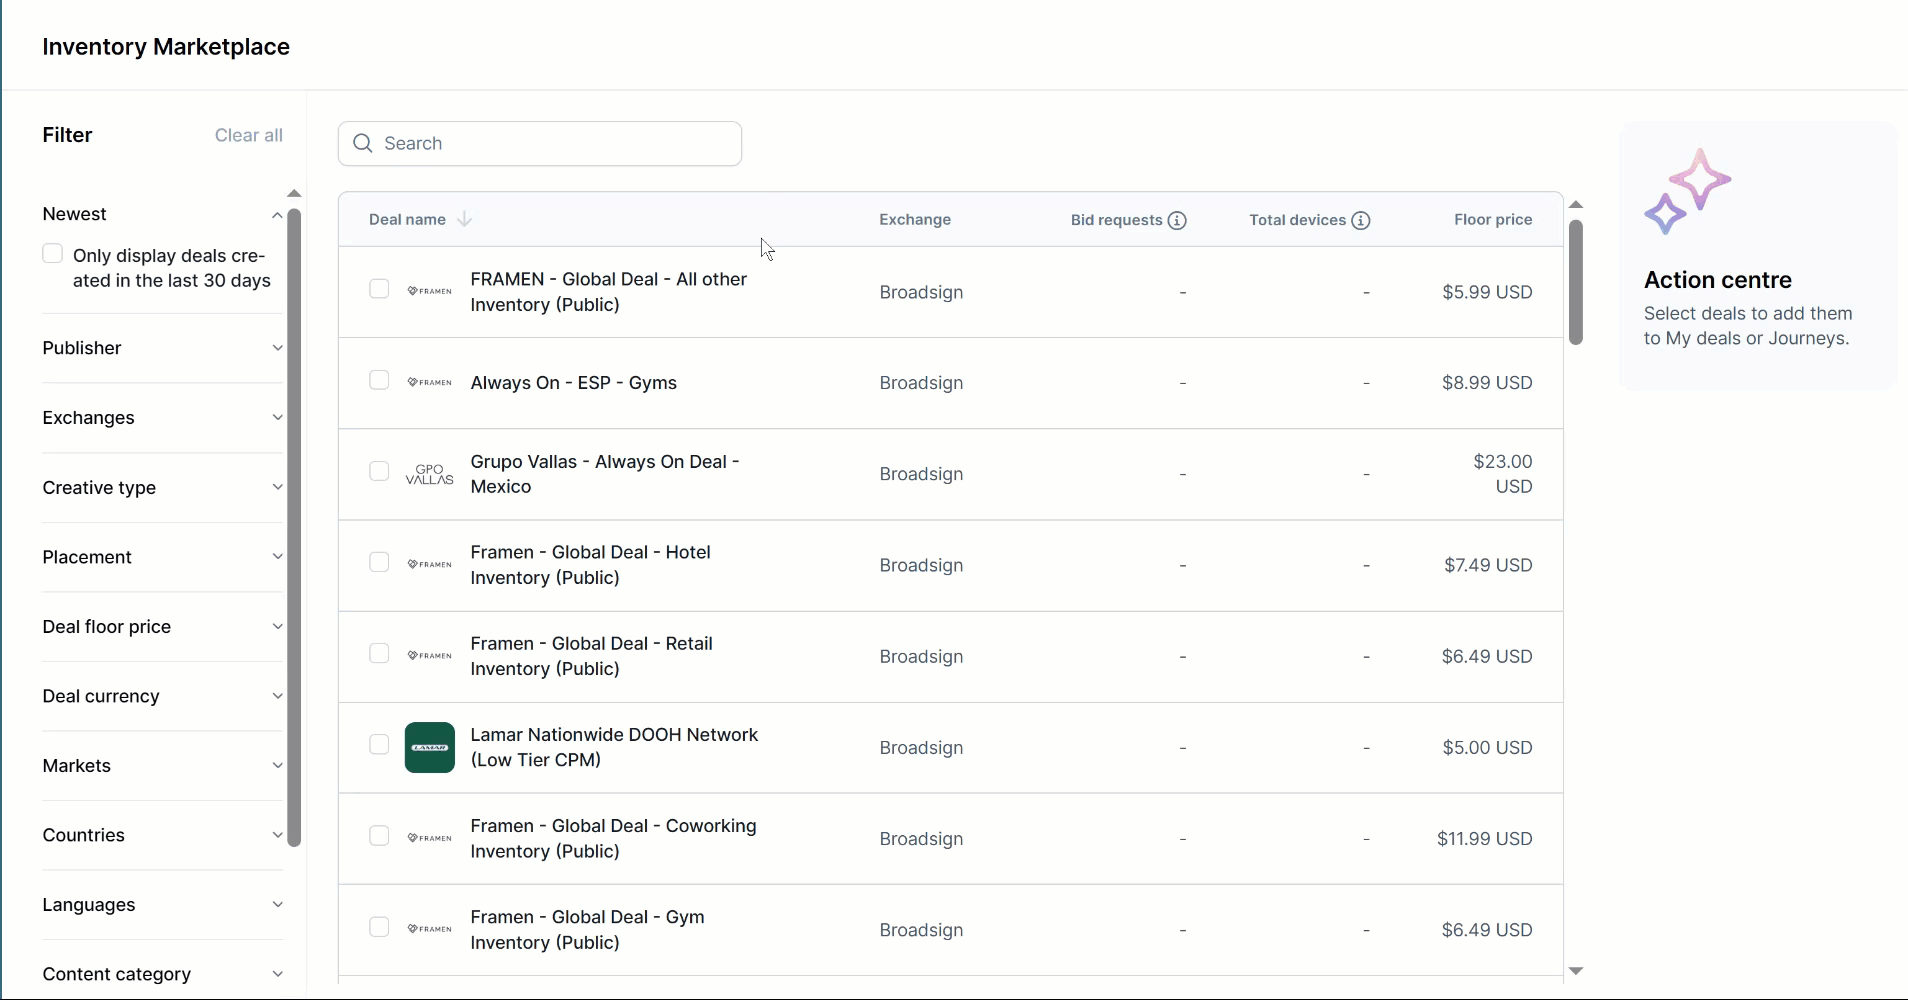The height and width of the screenshot is (1000, 1908).
Task: Open the Countries filter section
Action: click(x=162, y=835)
